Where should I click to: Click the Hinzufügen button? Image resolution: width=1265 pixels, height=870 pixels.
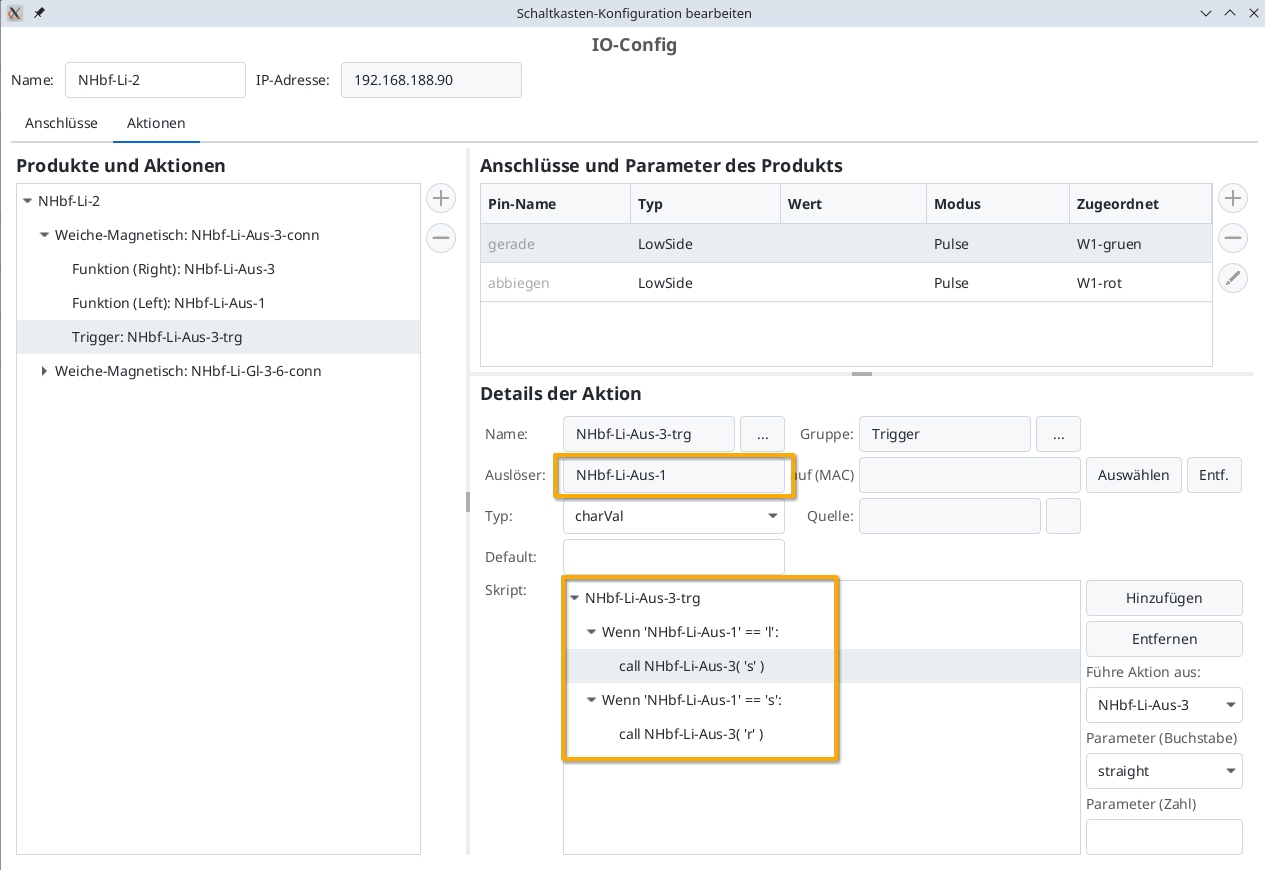point(1164,598)
